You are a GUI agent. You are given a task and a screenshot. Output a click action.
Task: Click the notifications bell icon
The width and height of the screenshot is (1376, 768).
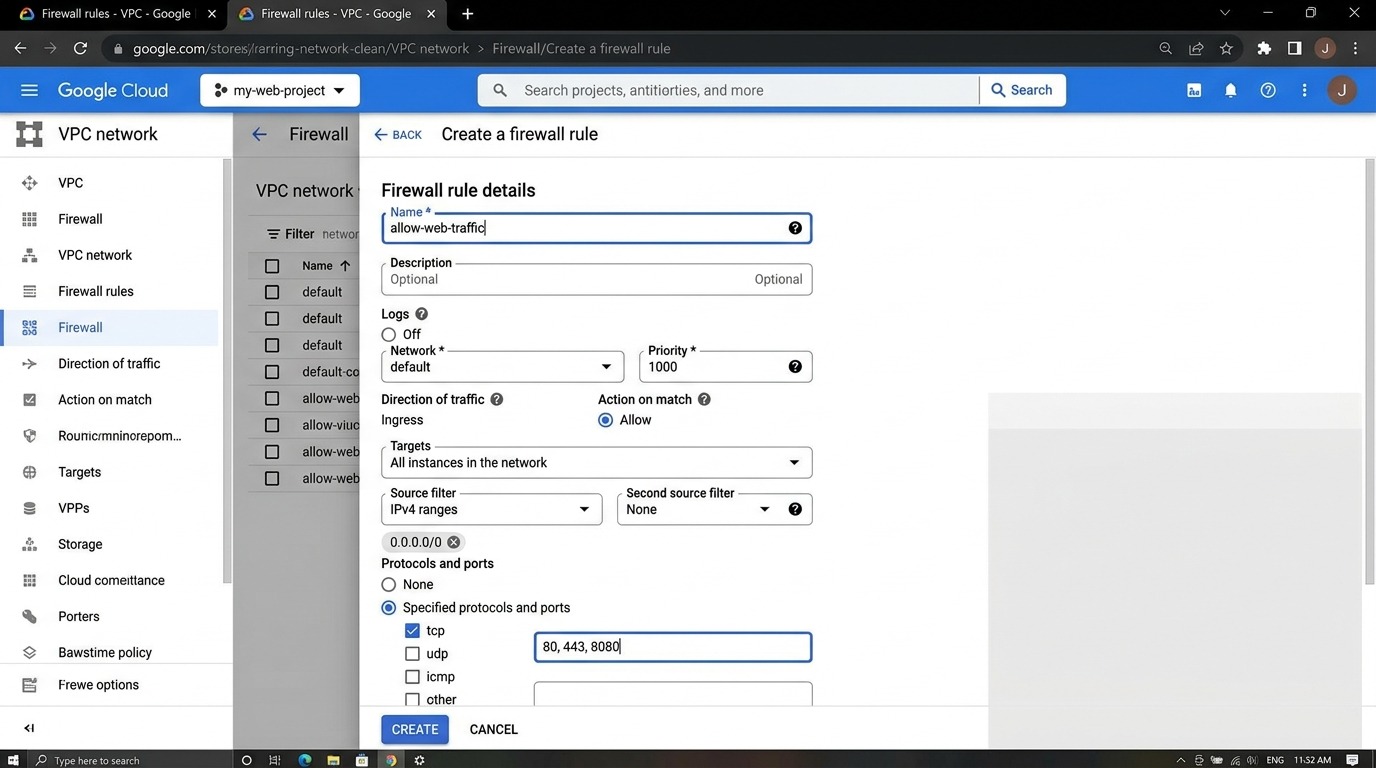pos(1231,90)
